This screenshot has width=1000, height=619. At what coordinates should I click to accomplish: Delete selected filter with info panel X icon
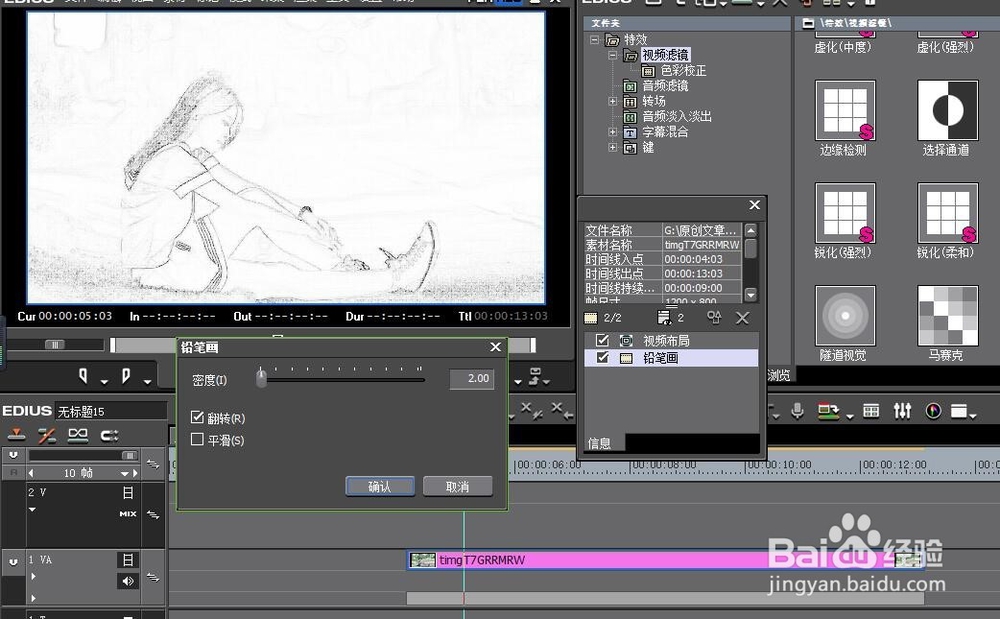(742, 317)
